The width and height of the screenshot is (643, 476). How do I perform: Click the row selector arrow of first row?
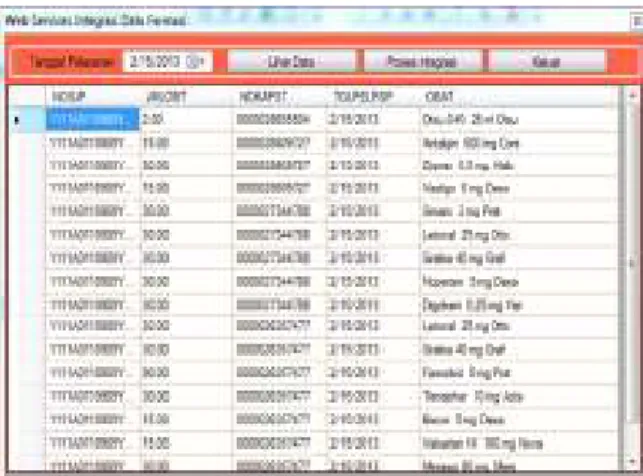27,119
